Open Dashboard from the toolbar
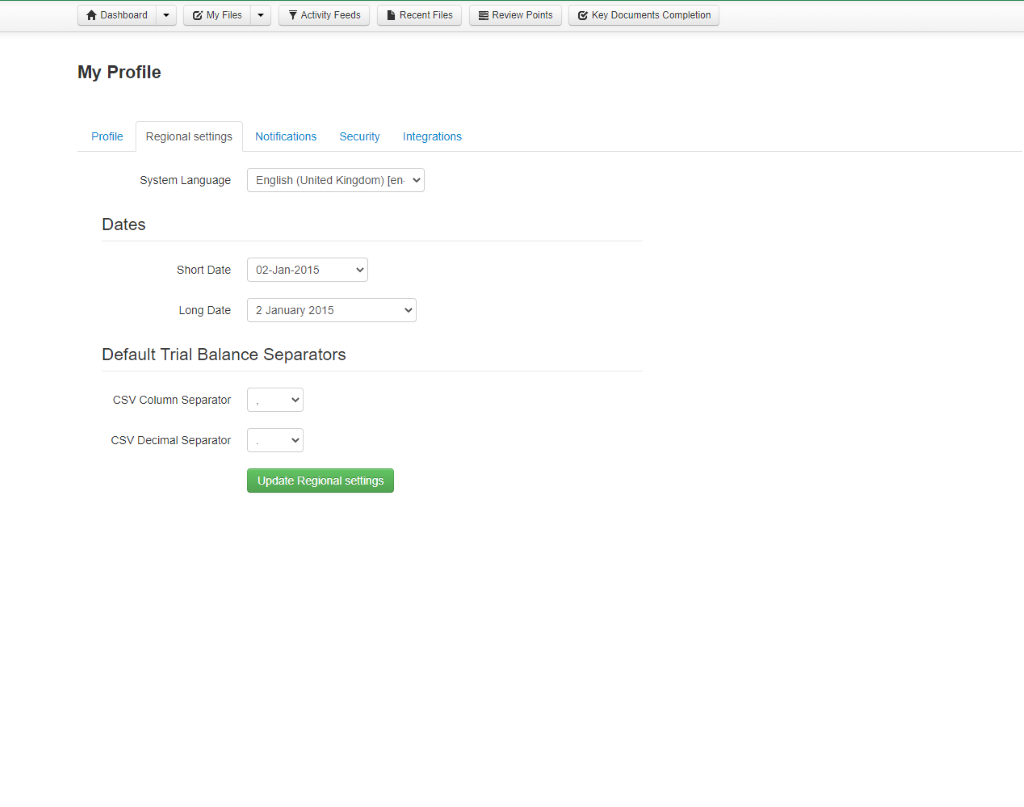The image size is (1024, 807). (x=117, y=15)
